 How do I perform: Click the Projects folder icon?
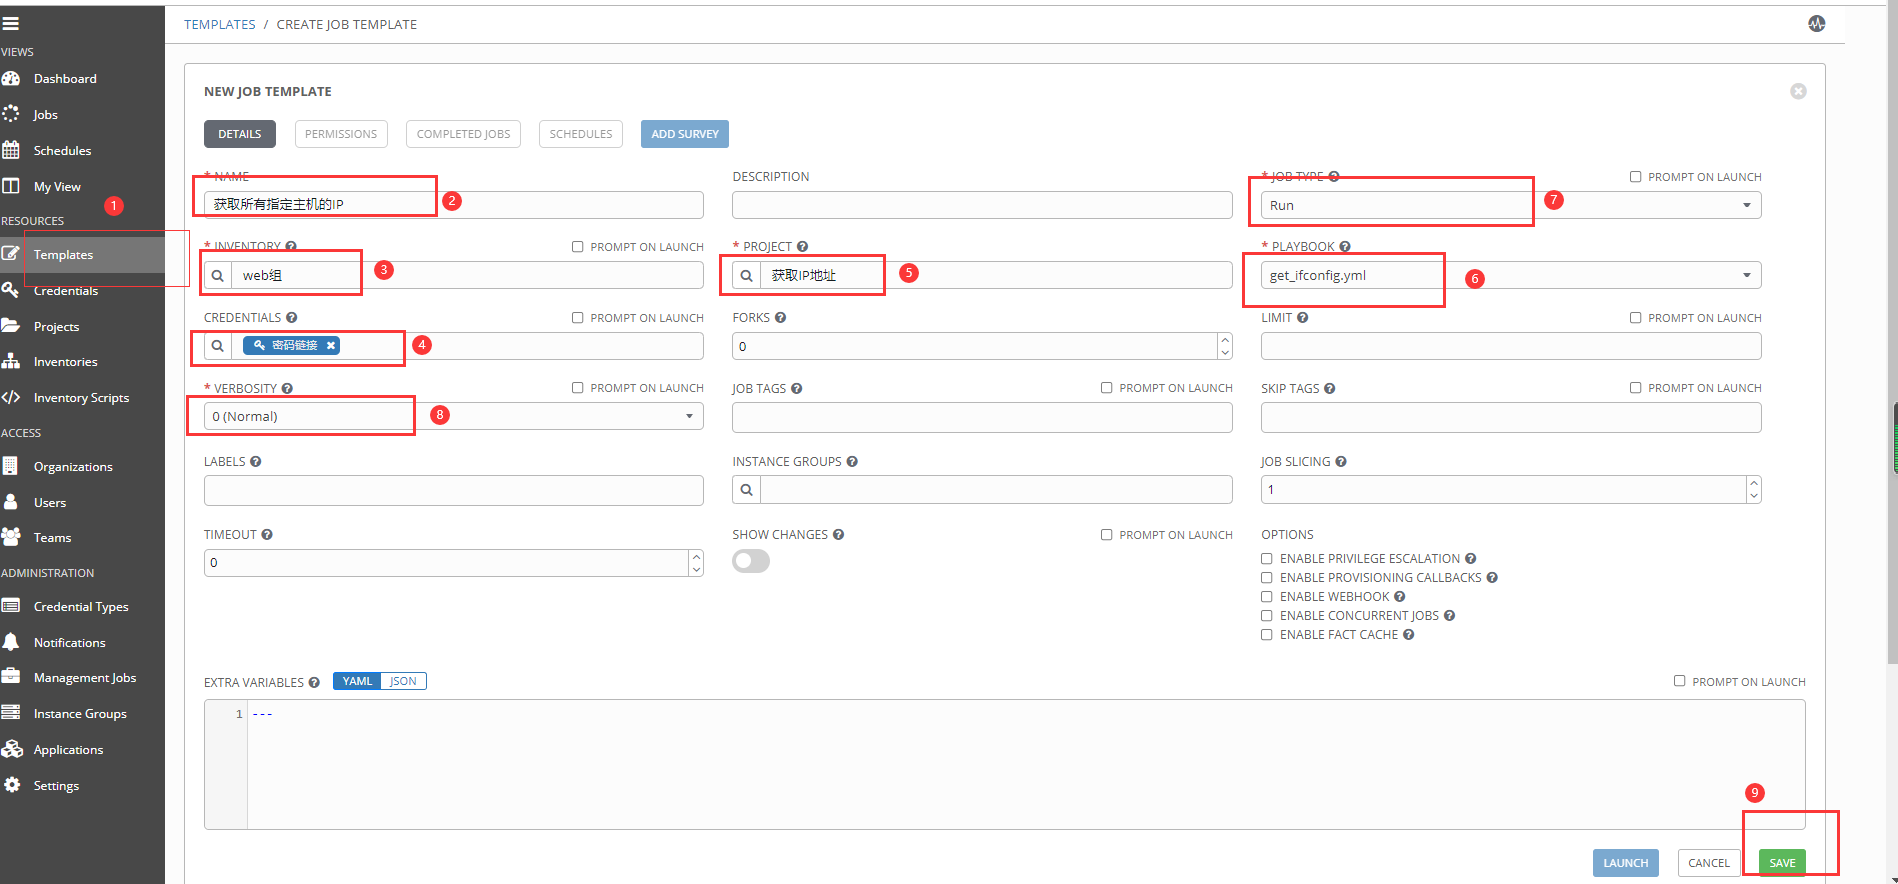[x=11, y=326]
